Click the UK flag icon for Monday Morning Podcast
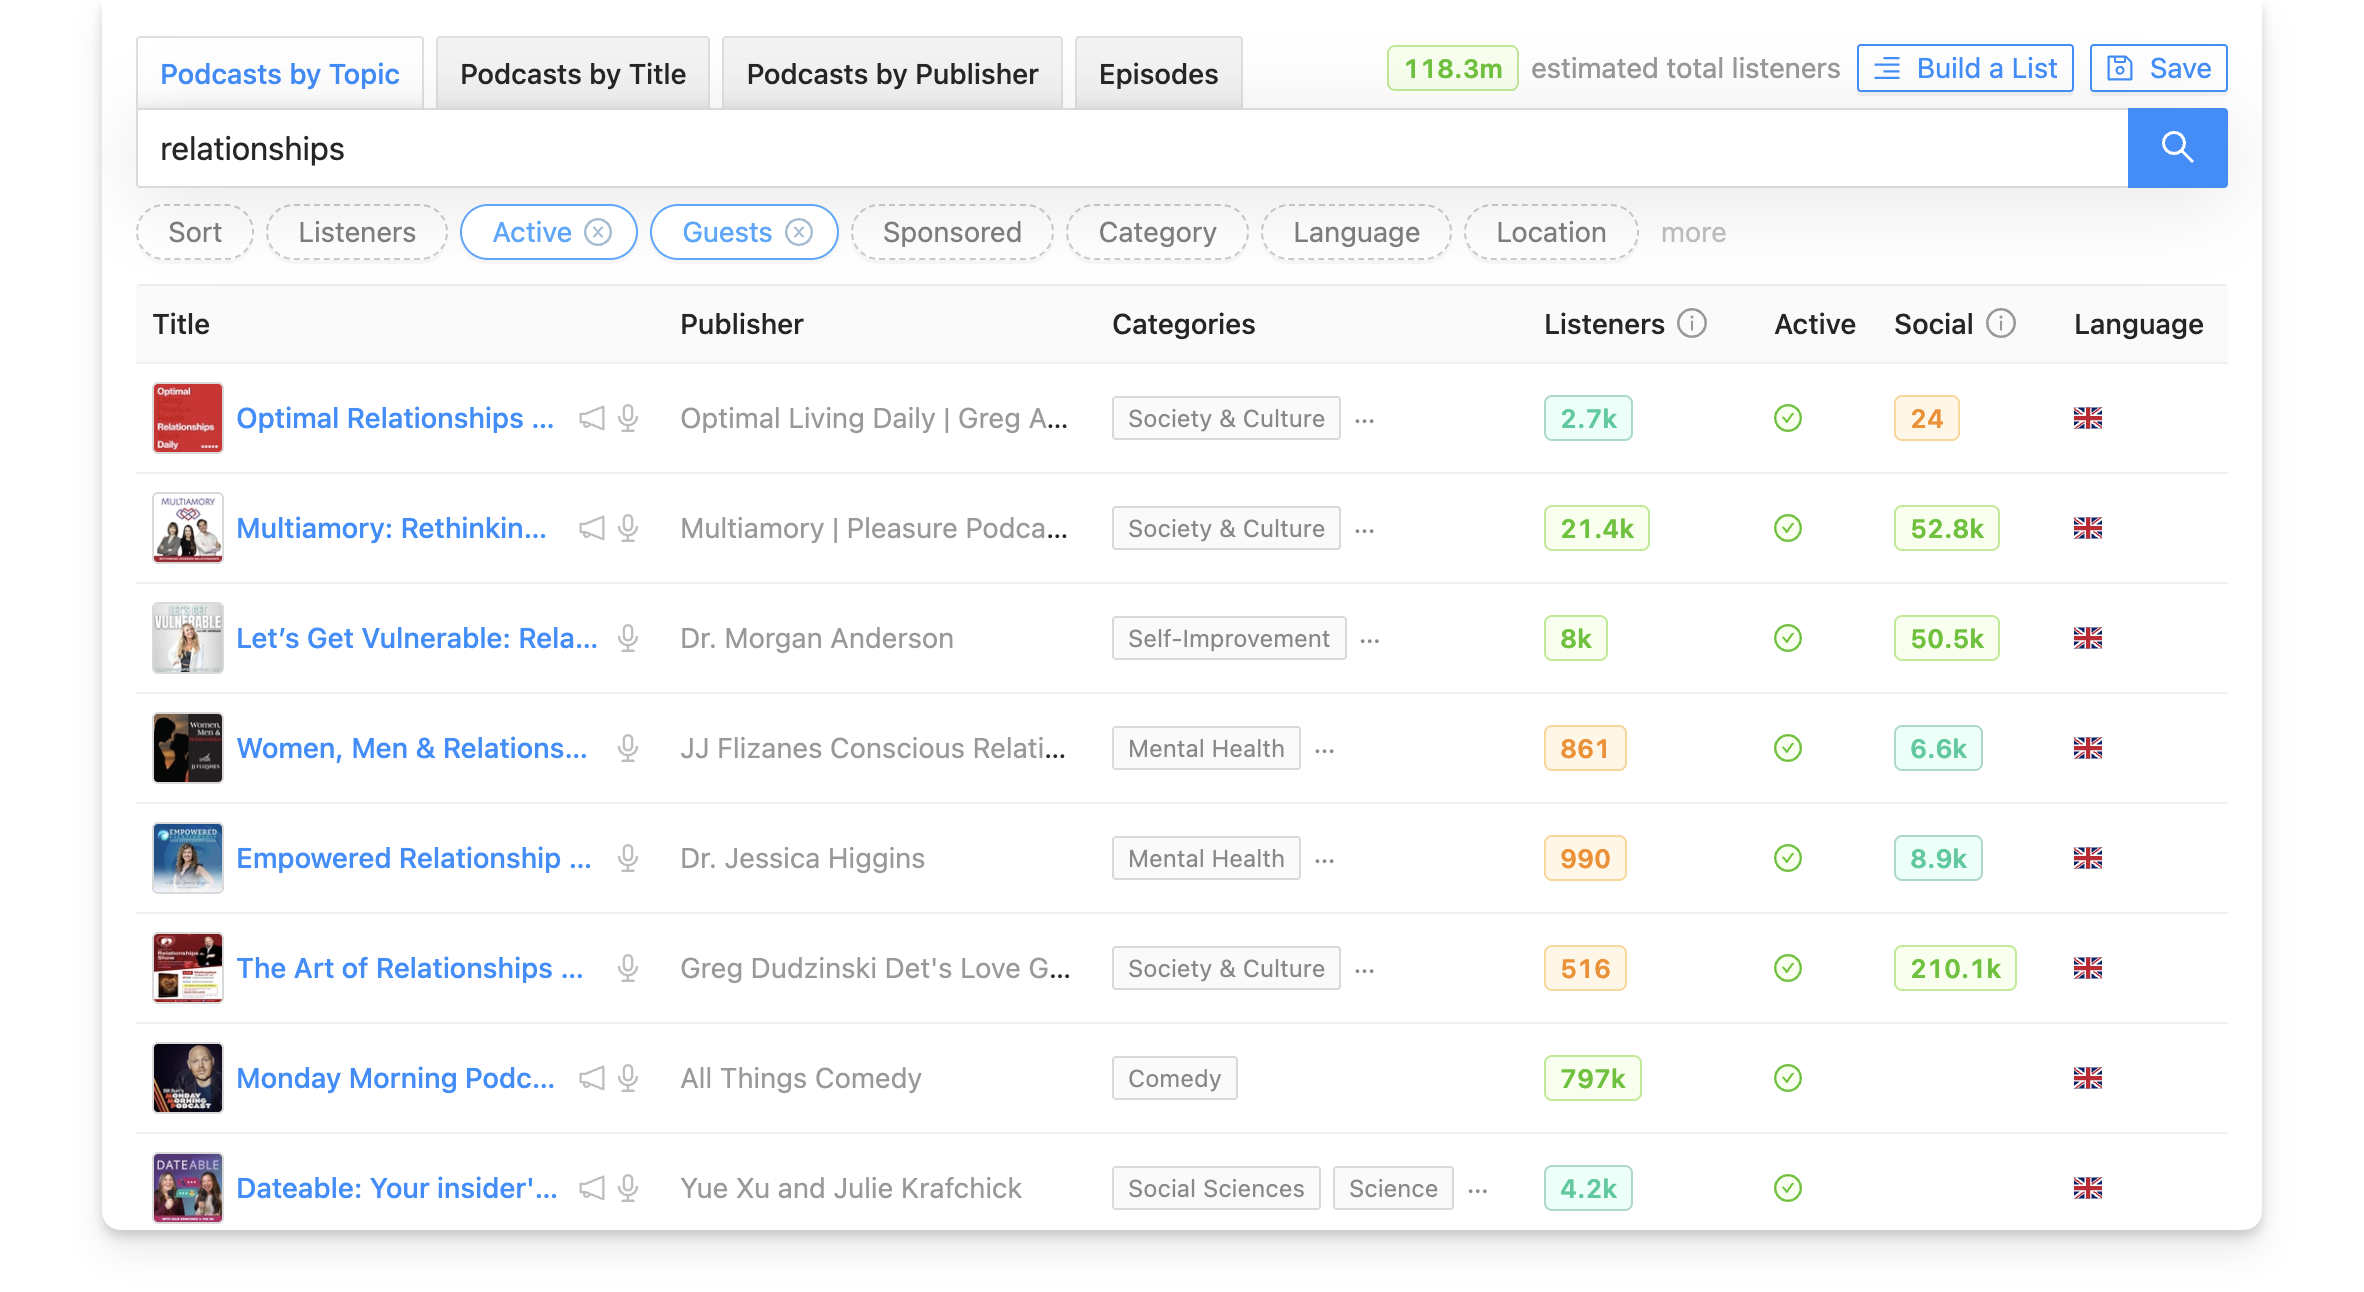2364x1292 pixels. click(2088, 1078)
